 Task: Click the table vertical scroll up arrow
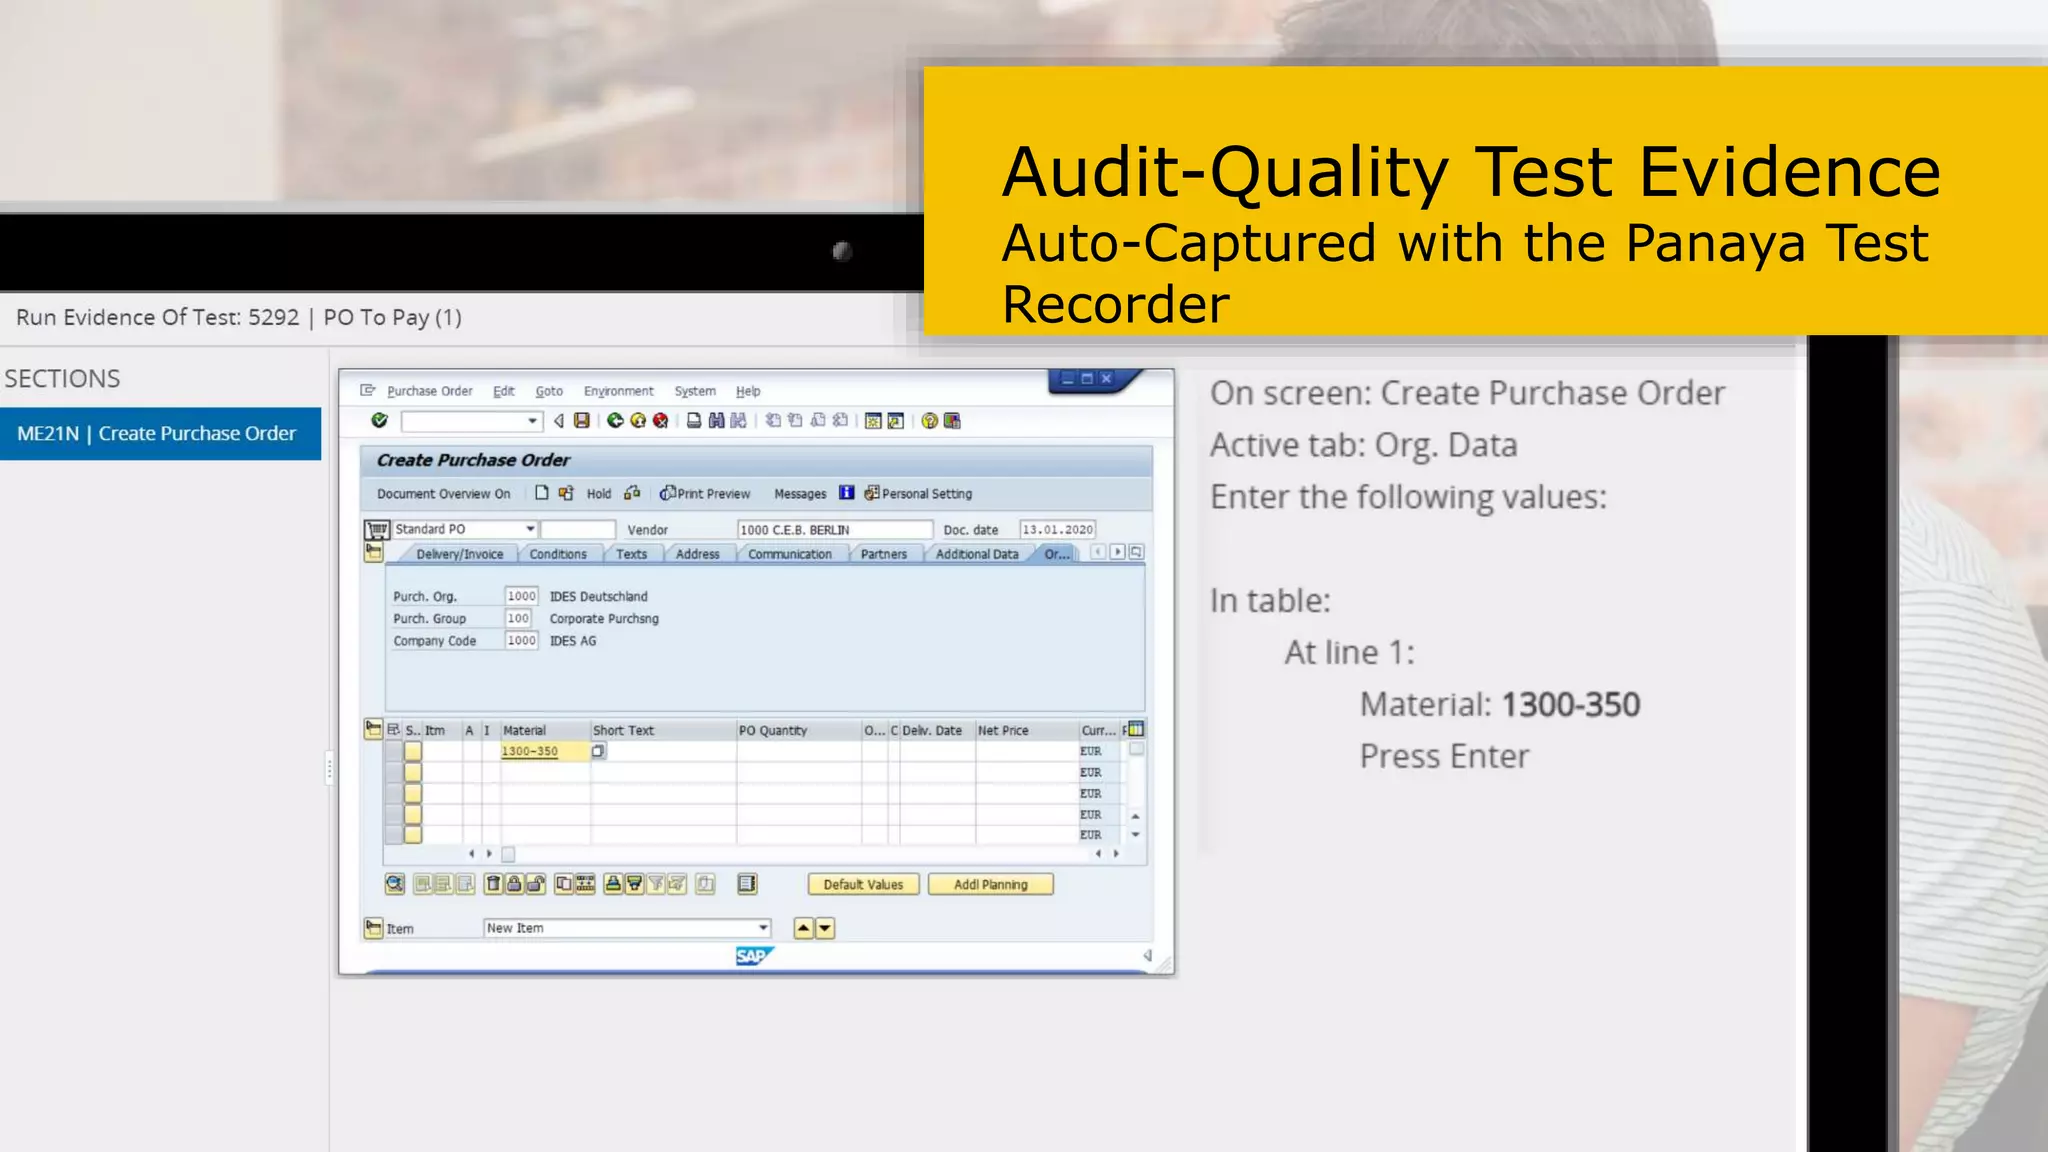click(1136, 815)
